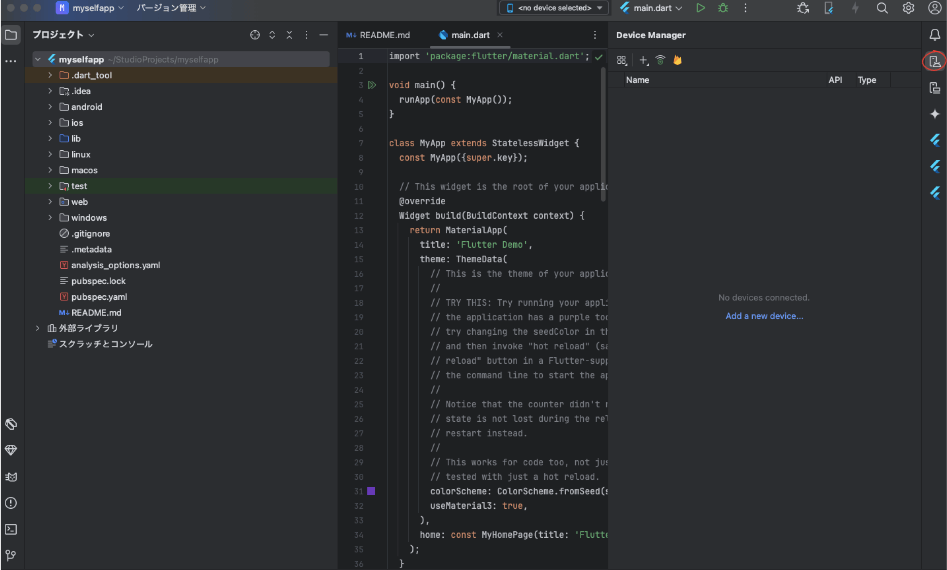This screenshot has width=947, height=570.
Task: Click the Select Opened File target icon
Action: tap(255, 35)
